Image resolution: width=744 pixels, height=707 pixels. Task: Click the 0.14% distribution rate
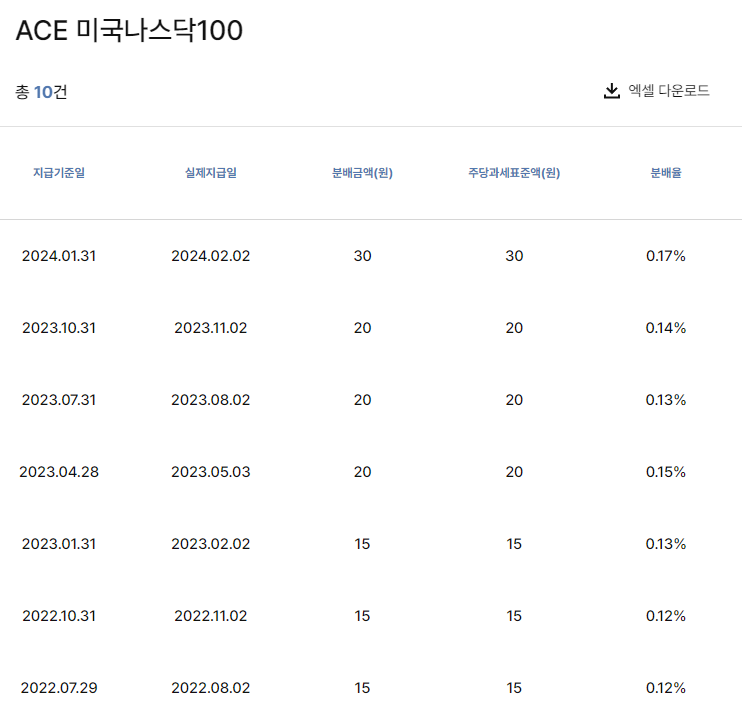pyautogui.click(x=666, y=328)
